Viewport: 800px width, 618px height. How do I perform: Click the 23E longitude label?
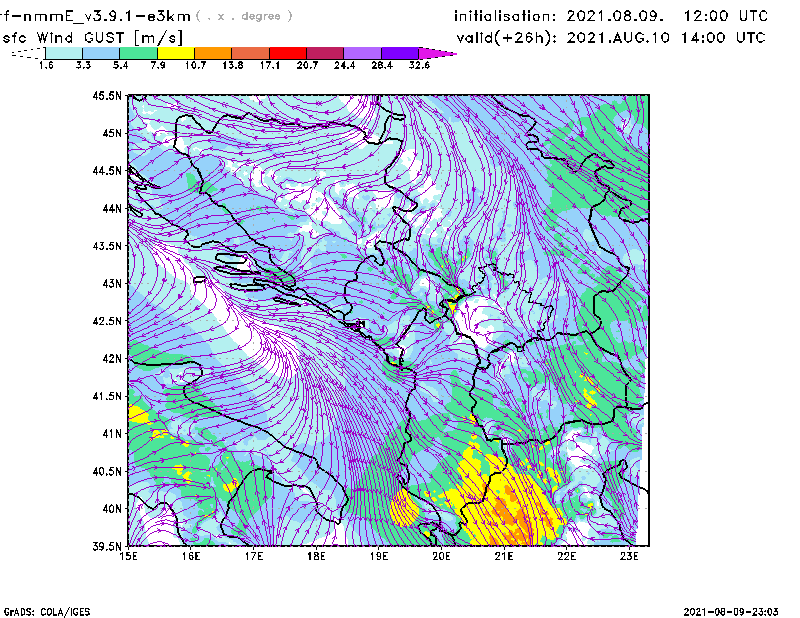(x=629, y=556)
